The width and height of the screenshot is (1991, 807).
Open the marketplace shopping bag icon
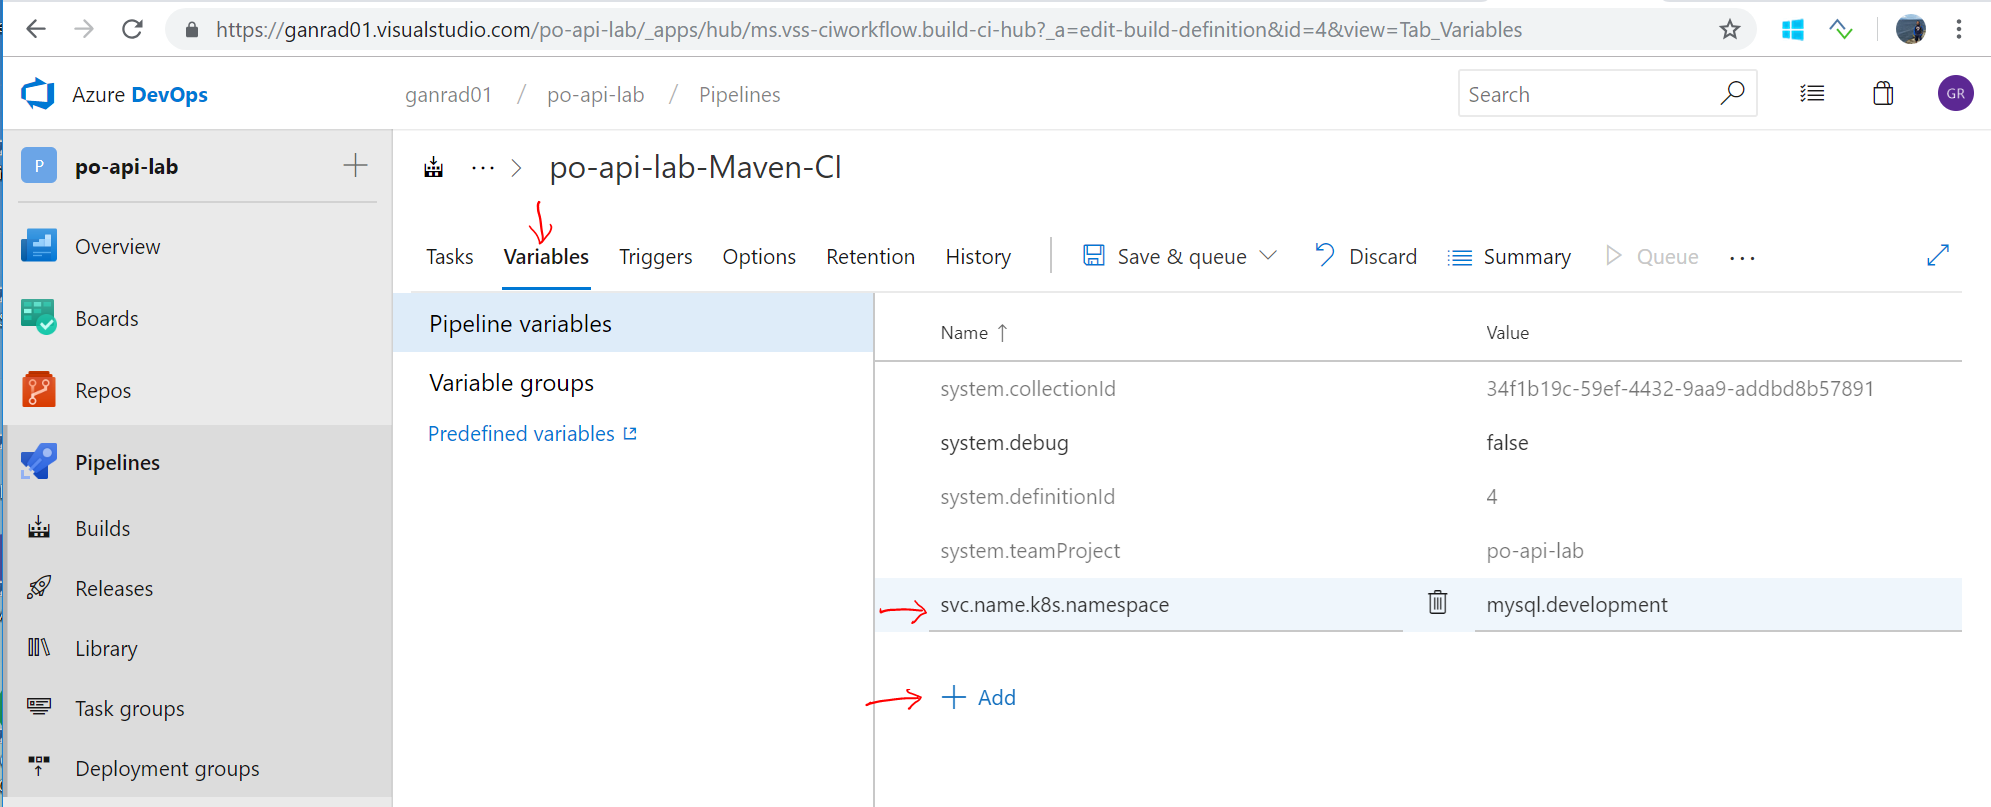pyautogui.click(x=1883, y=94)
